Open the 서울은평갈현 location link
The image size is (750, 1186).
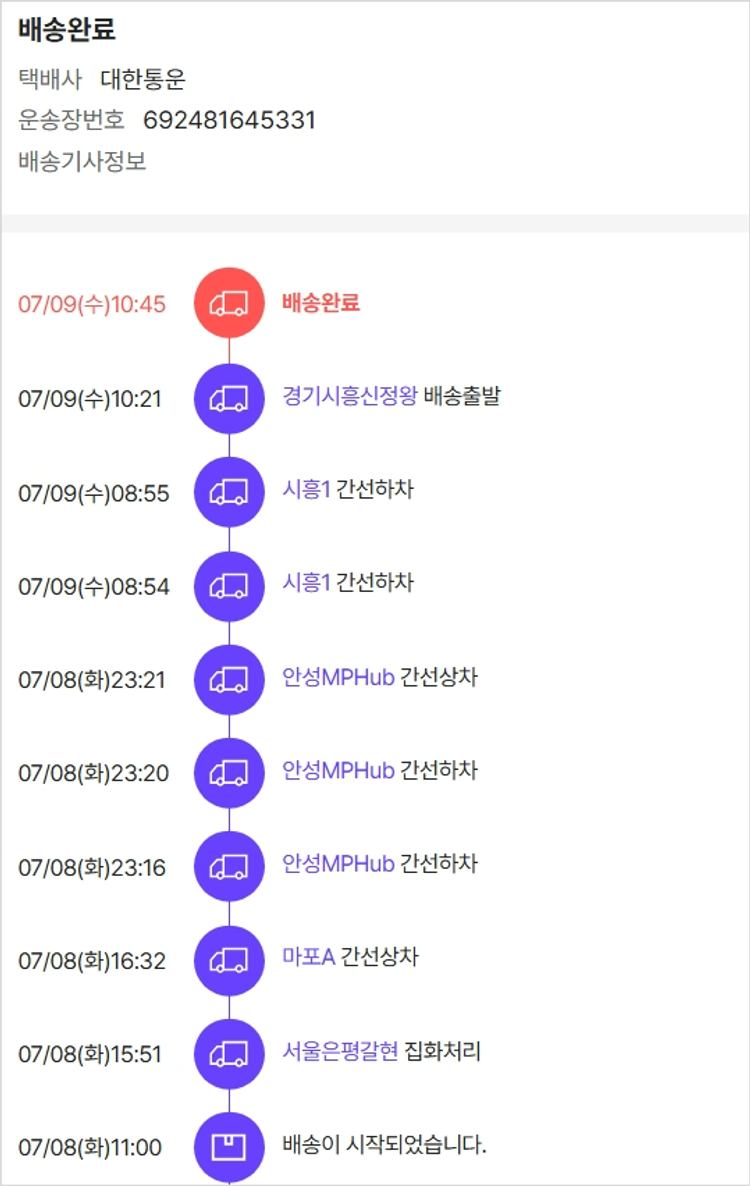[340, 1051]
